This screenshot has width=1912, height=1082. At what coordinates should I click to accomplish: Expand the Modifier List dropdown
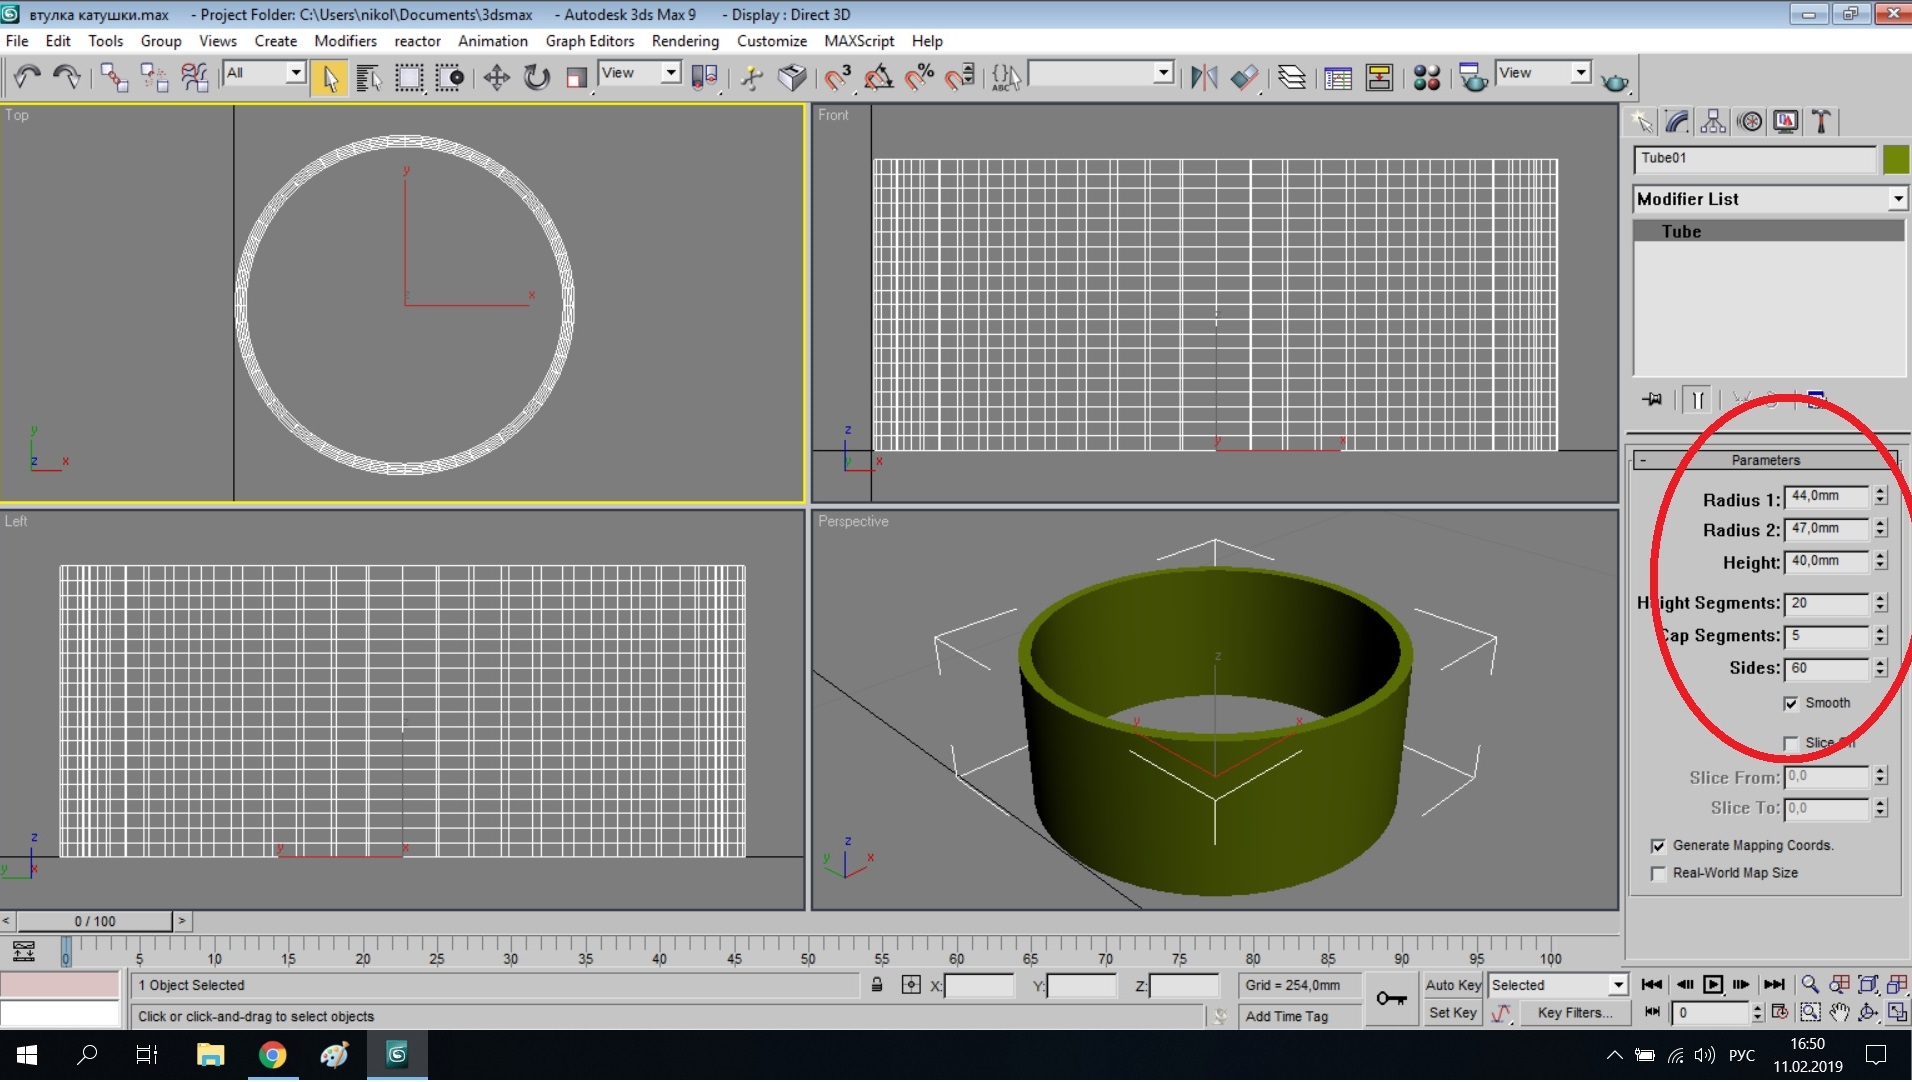pyautogui.click(x=1897, y=199)
